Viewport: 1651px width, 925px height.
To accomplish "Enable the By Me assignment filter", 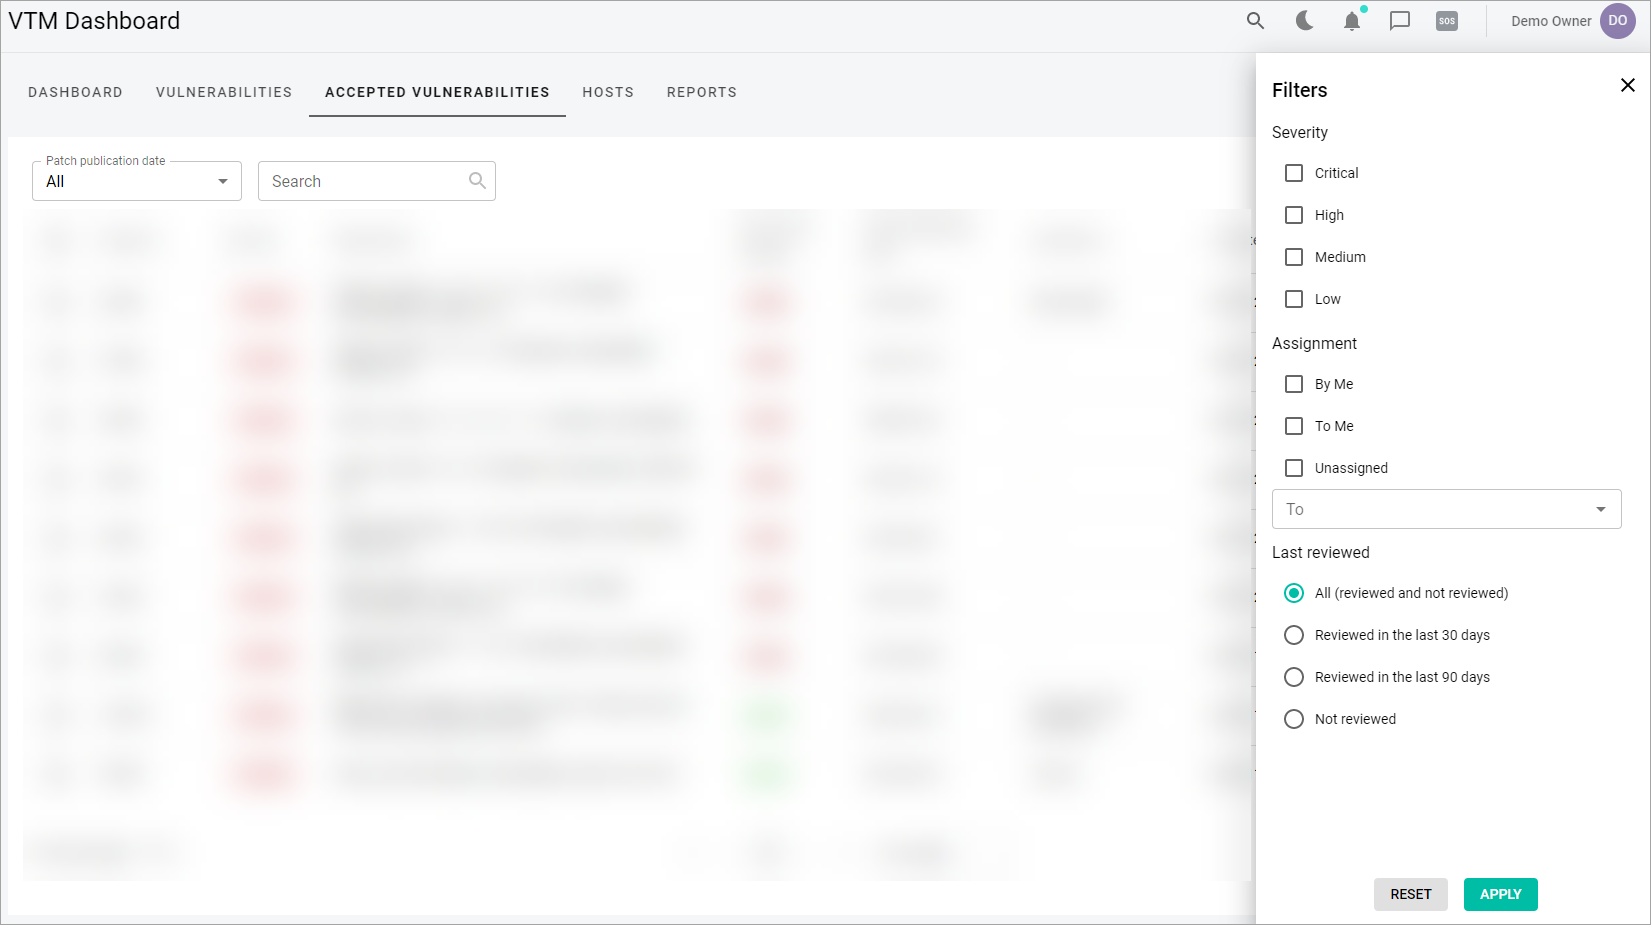I will tap(1294, 384).
